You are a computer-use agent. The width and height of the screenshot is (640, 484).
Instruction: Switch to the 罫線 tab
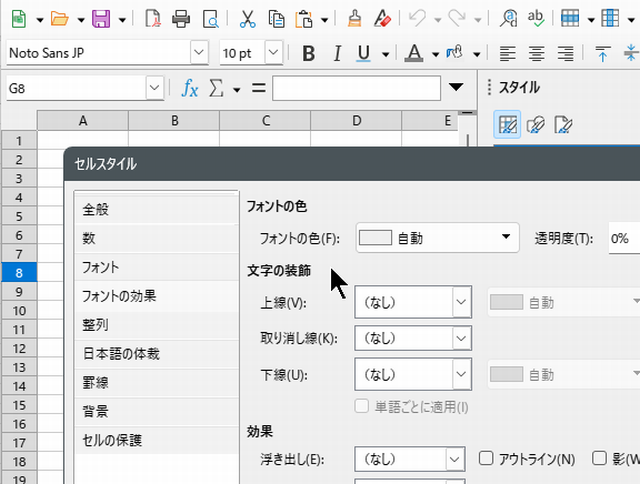point(96,382)
